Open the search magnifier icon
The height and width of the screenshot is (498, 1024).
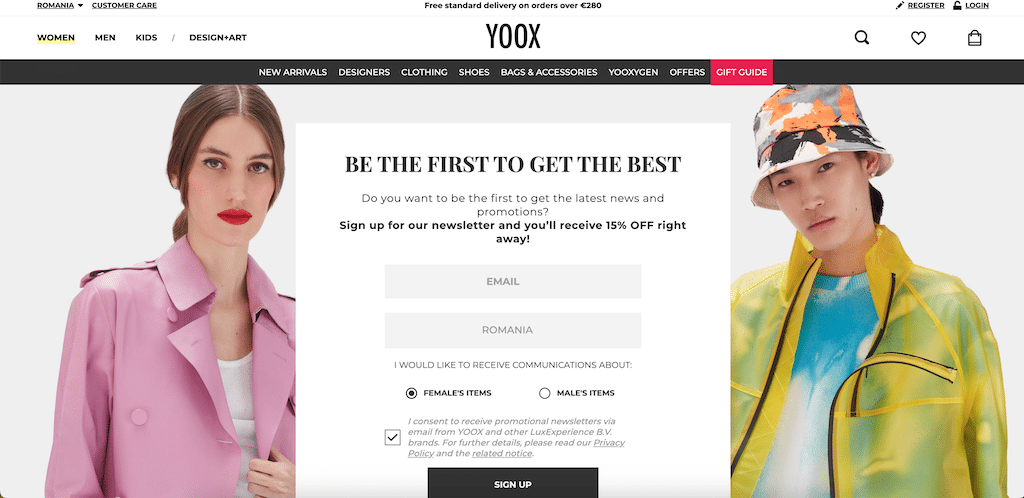point(861,38)
